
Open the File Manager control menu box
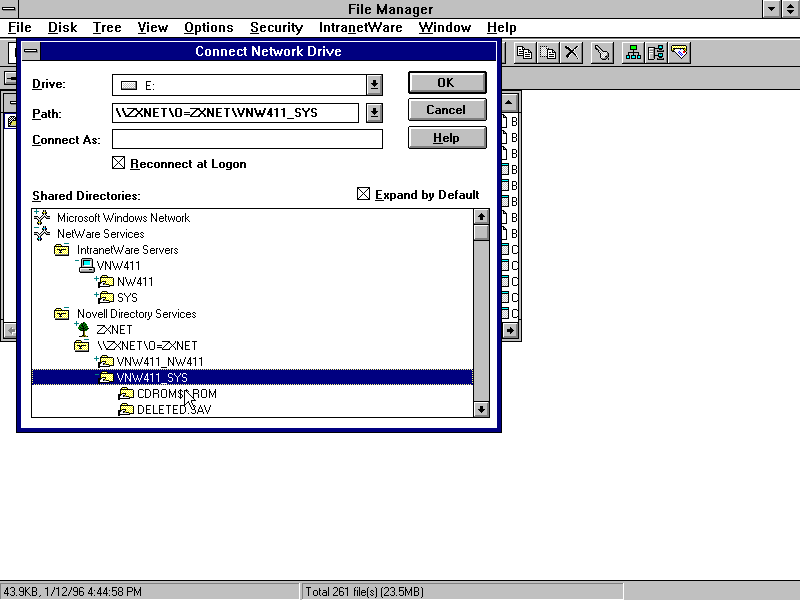click(9, 9)
